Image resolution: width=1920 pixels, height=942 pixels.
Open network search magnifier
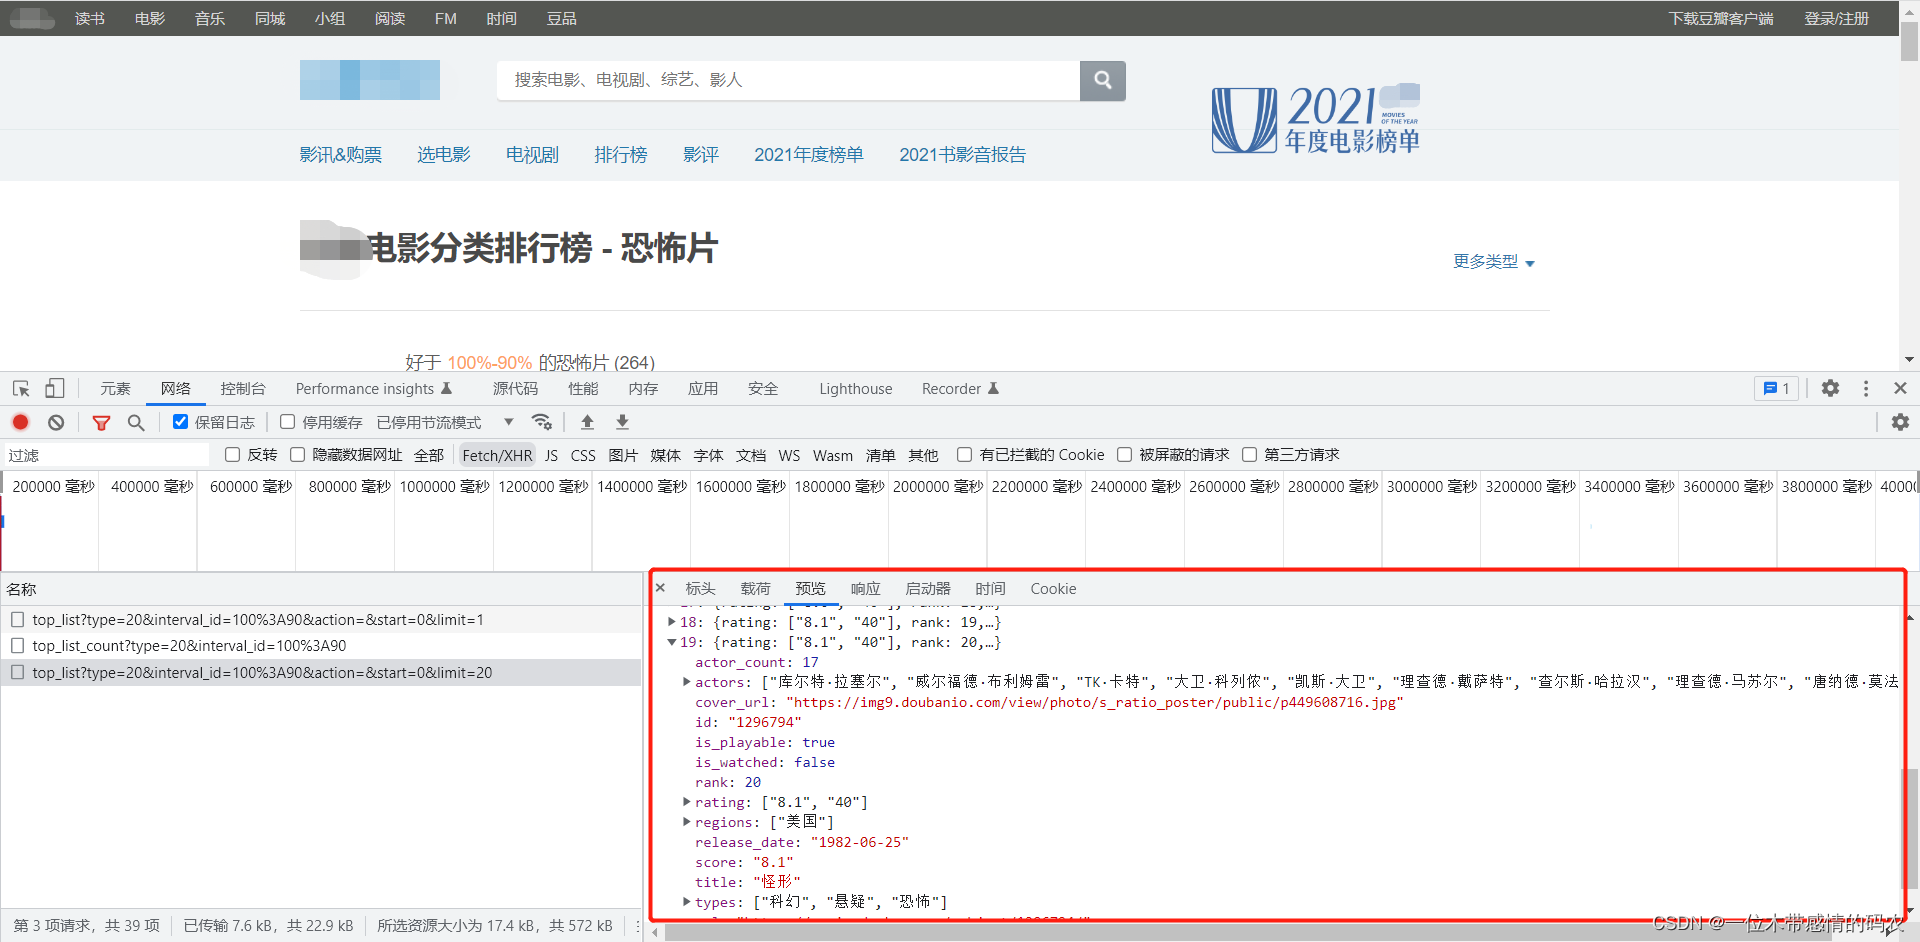[136, 423]
